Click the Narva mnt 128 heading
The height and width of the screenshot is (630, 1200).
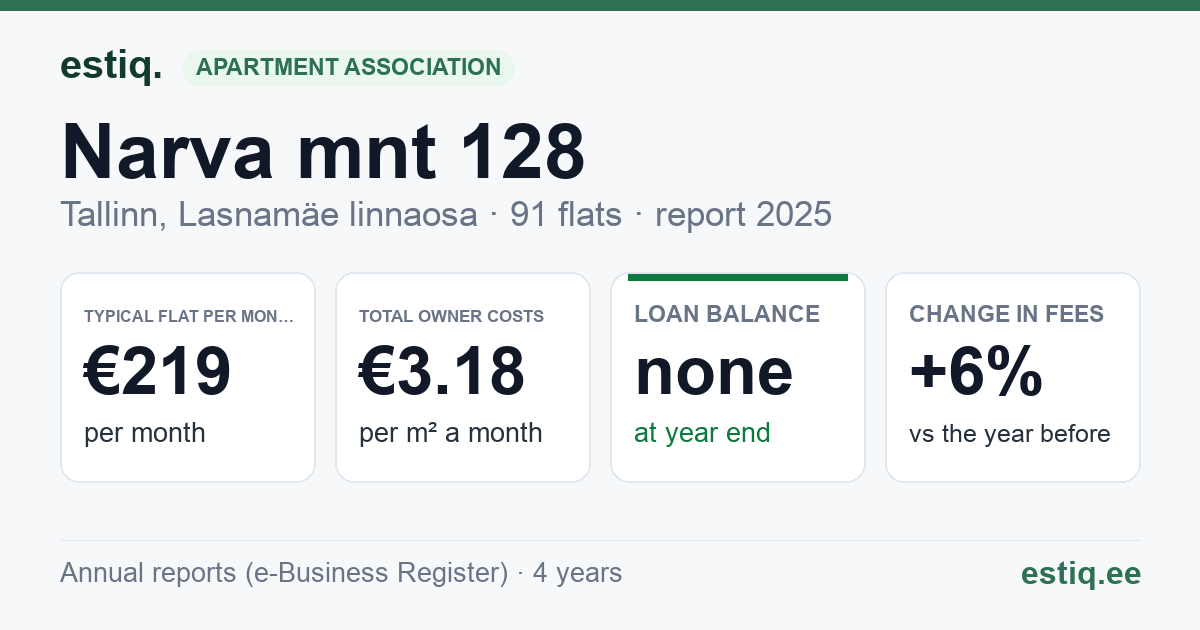point(323,152)
